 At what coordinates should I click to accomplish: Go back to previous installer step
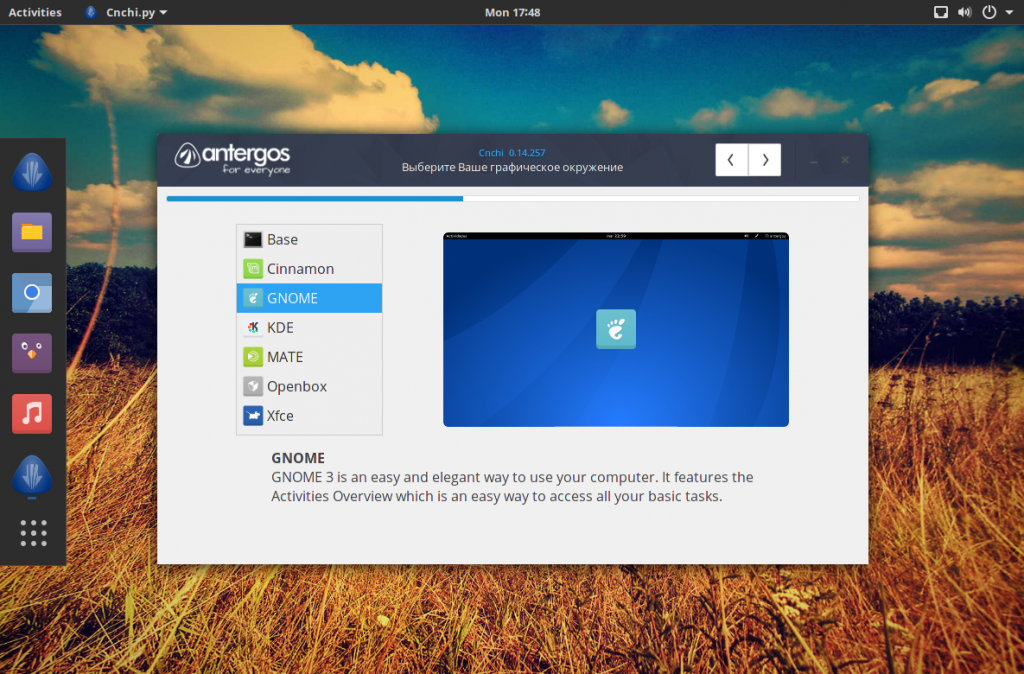tap(732, 160)
